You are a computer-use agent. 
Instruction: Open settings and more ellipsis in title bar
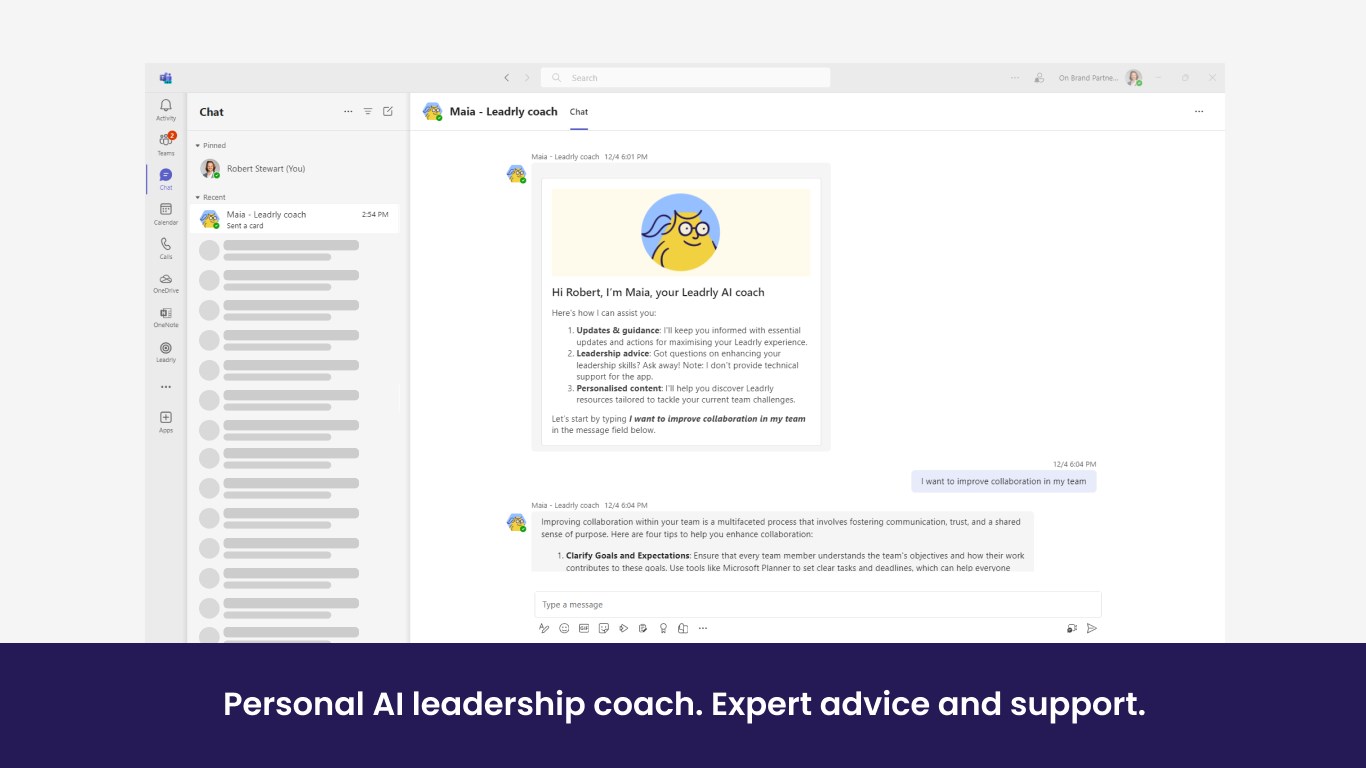click(1015, 78)
